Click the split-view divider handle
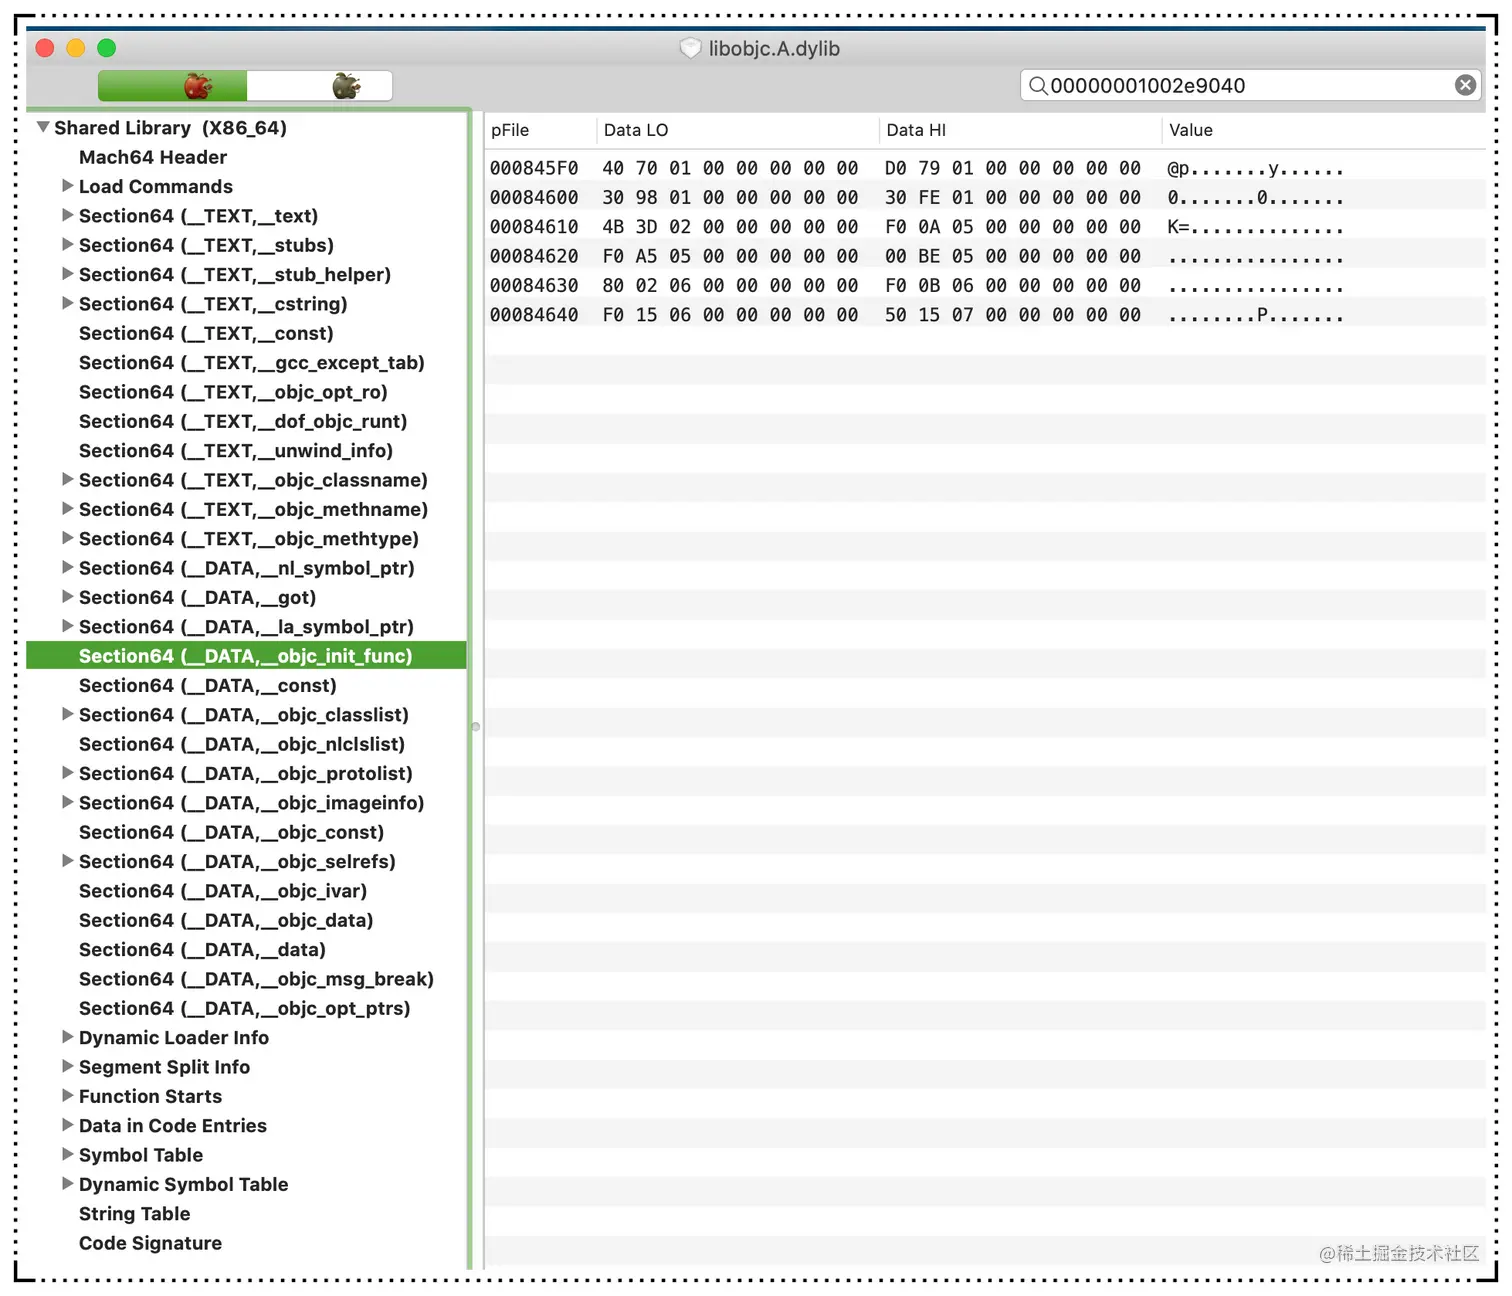1512x1296 pixels. point(476,727)
